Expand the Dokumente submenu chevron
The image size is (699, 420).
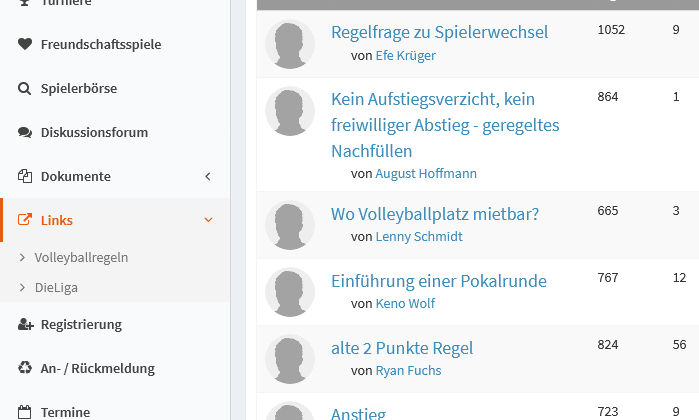coord(208,177)
